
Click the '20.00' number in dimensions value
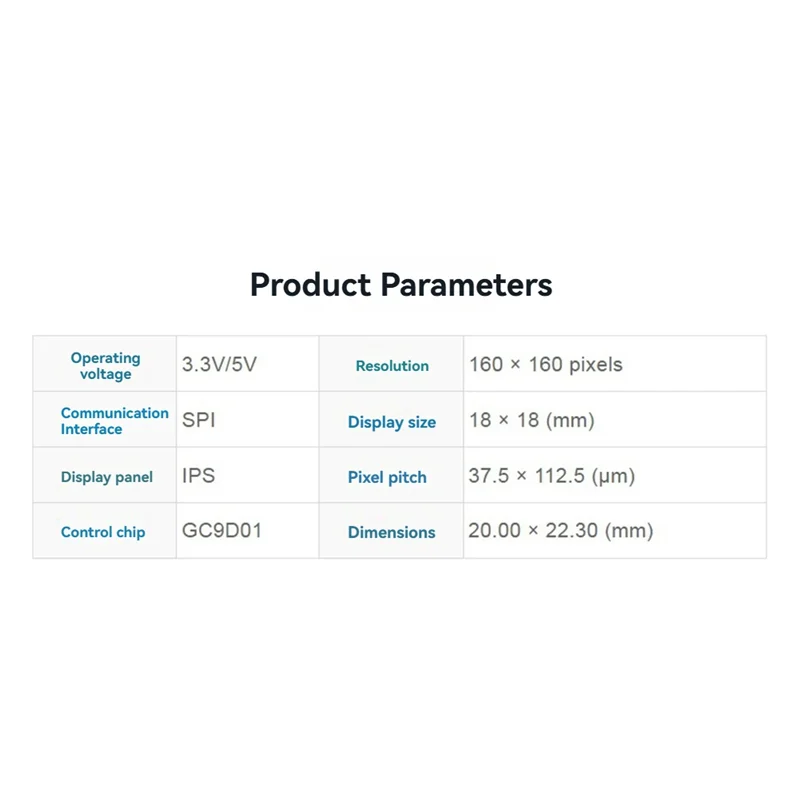[494, 531]
